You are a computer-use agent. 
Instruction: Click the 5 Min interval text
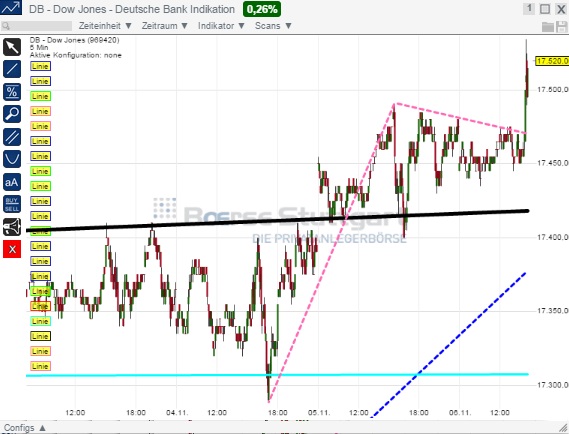(x=39, y=48)
